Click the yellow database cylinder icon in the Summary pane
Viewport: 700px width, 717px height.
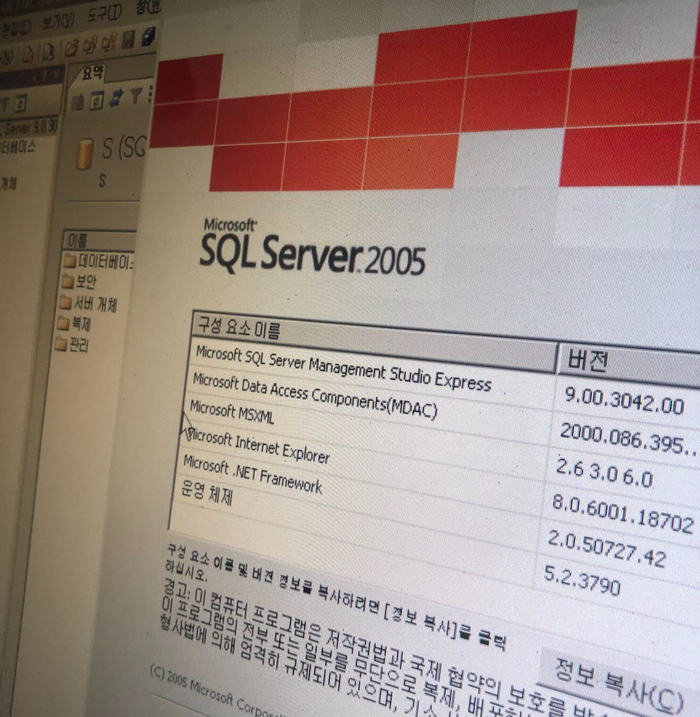tap(85, 154)
